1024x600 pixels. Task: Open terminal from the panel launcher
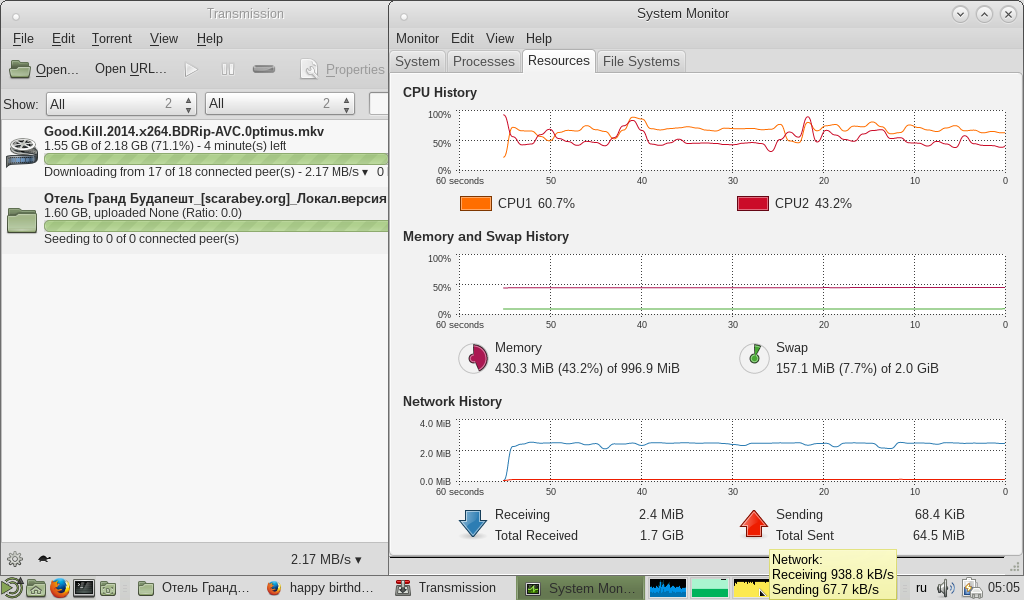pyautogui.click(x=84, y=588)
